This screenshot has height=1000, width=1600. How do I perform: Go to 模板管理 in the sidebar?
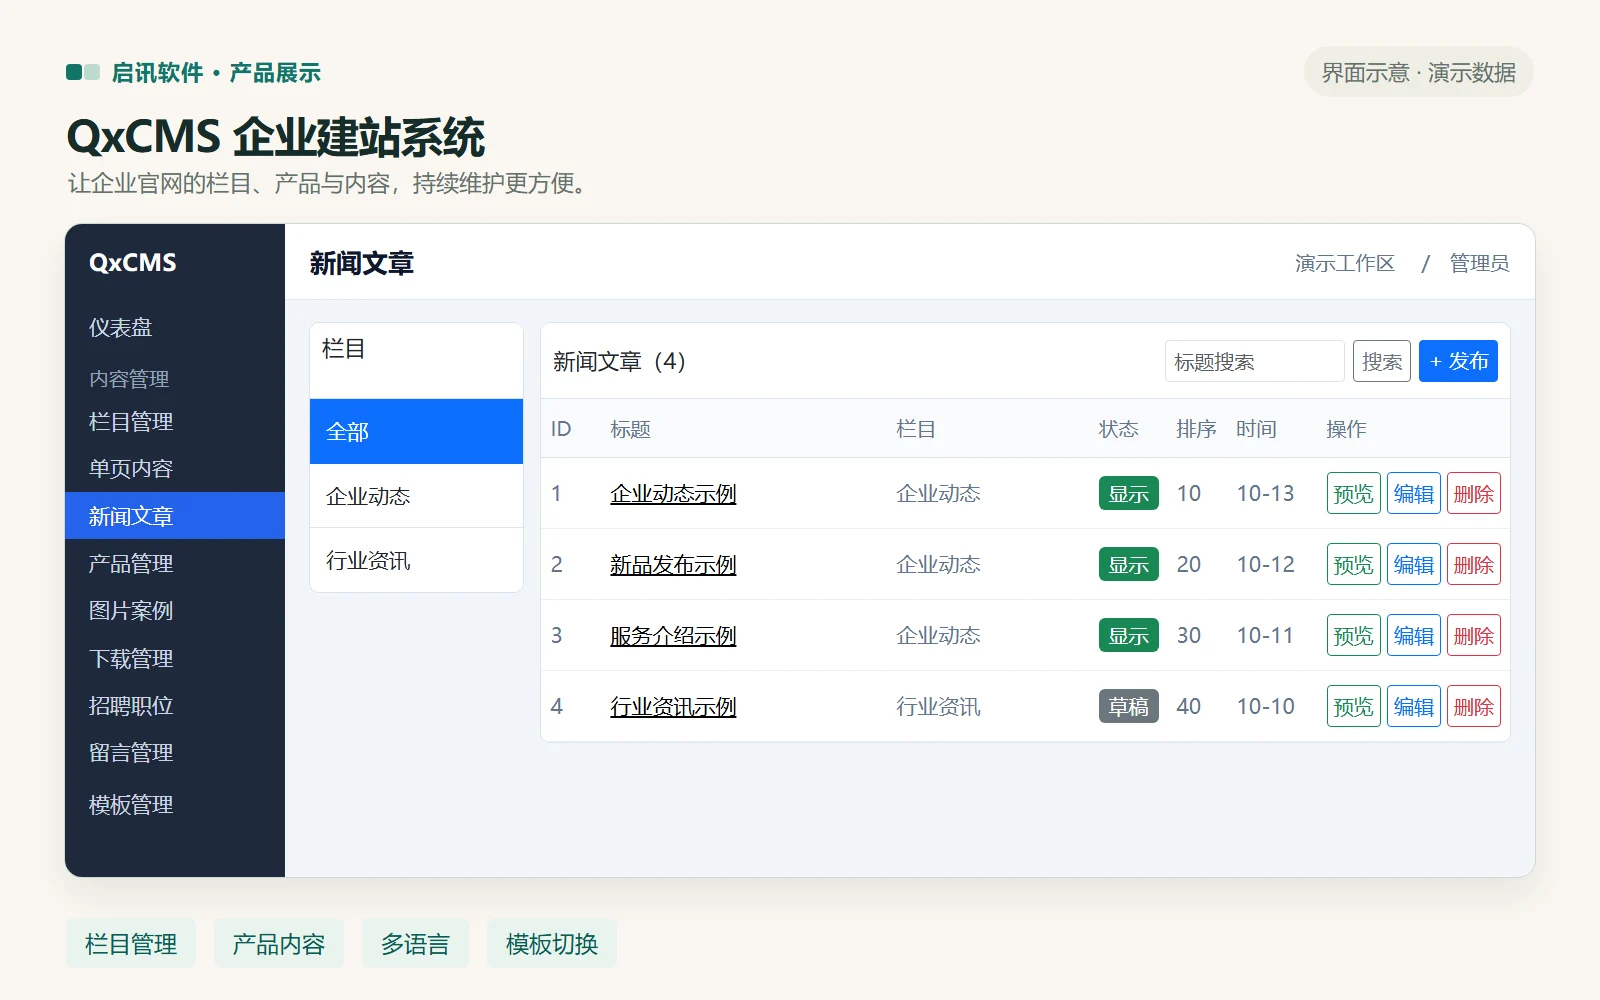click(x=175, y=804)
